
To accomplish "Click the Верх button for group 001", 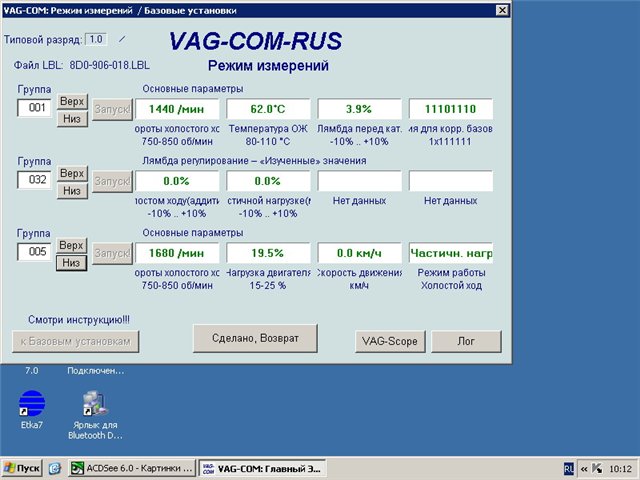I will tap(72, 101).
